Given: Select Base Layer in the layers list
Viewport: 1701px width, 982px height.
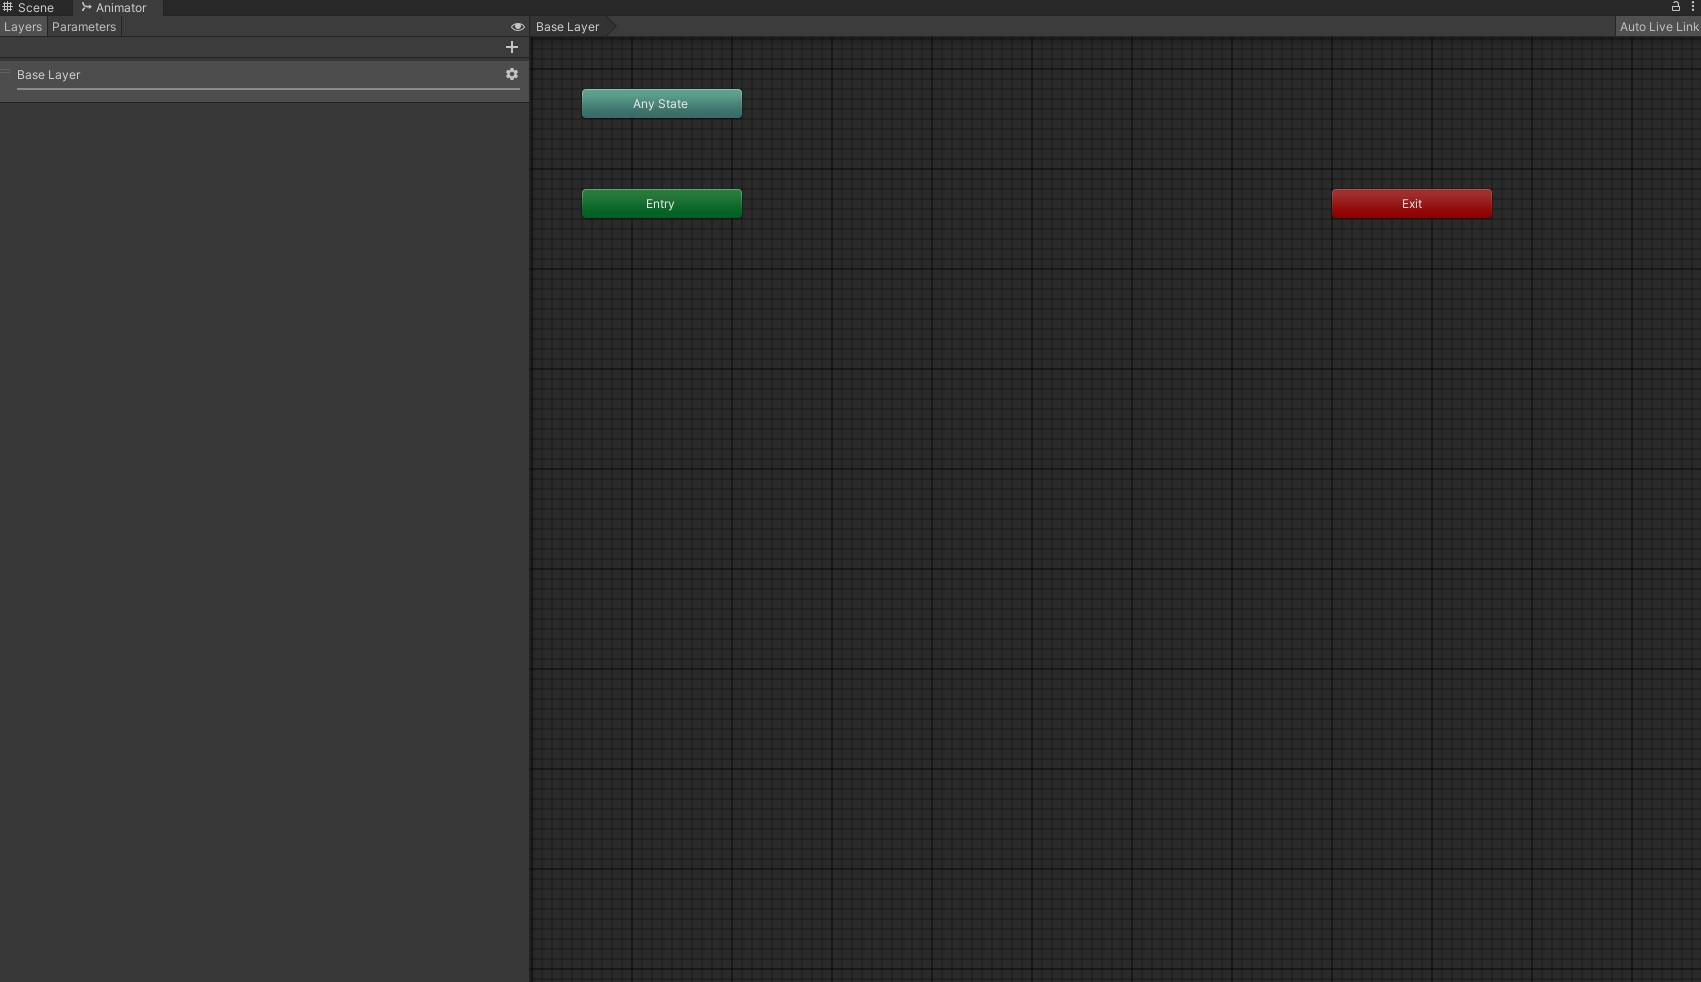Looking at the screenshot, I should coord(49,75).
